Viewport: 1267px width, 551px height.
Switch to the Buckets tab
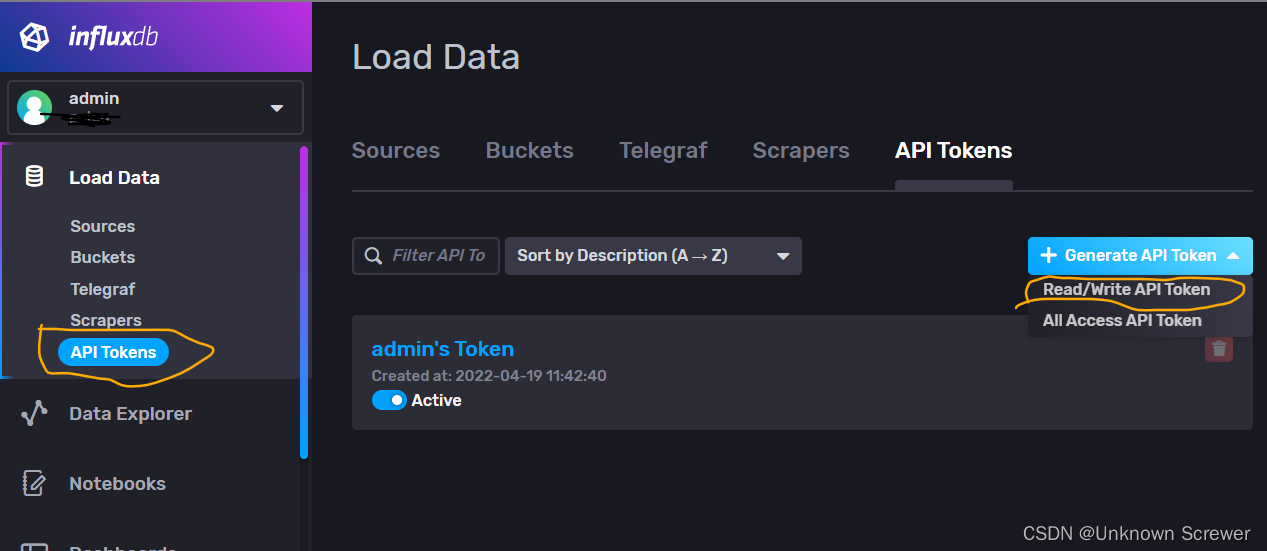coord(529,151)
